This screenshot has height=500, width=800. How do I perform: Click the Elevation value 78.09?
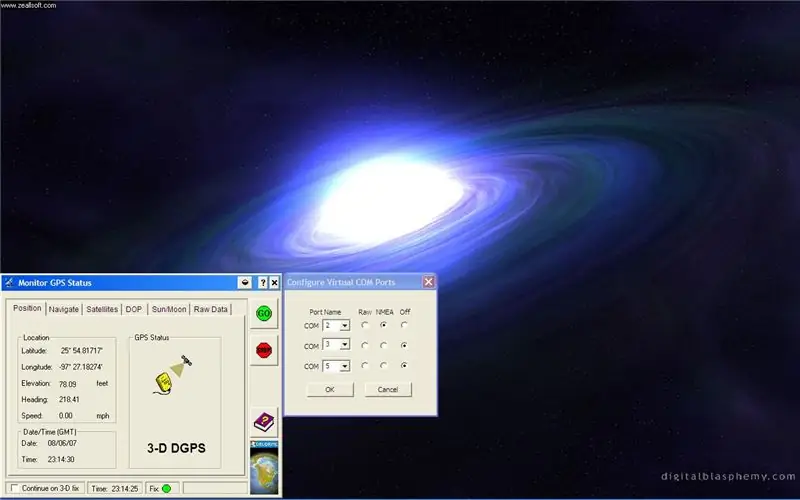[x=67, y=384]
